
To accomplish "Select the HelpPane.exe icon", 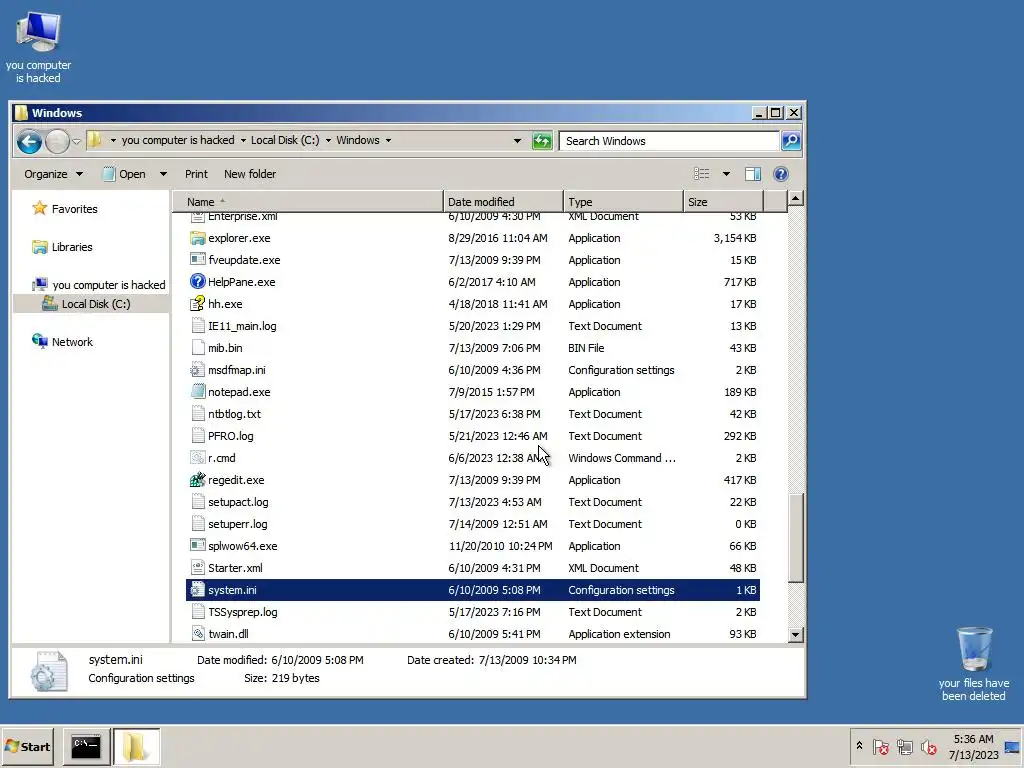I will coord(197,281).
